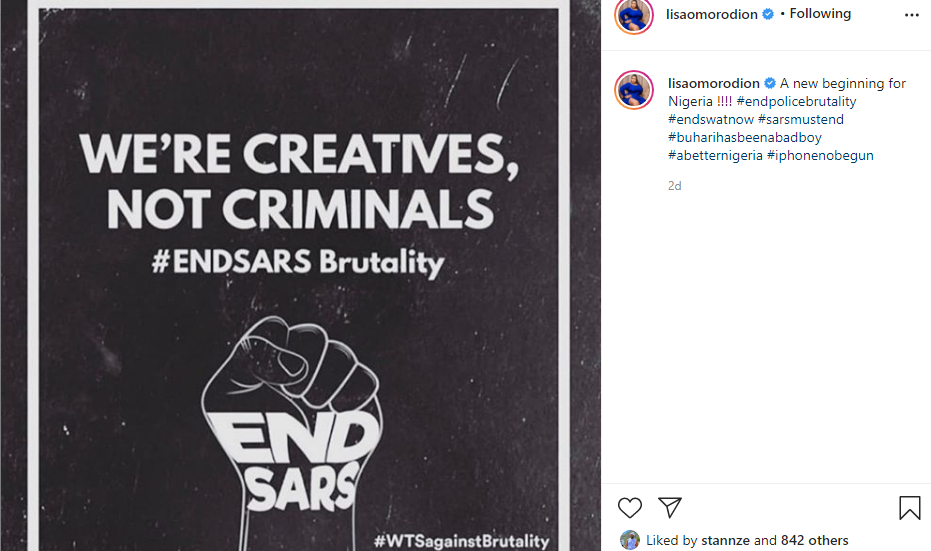Click the lisaomorodion username in caption
Viewport: 931px width, 551px height.
point(712,83)
